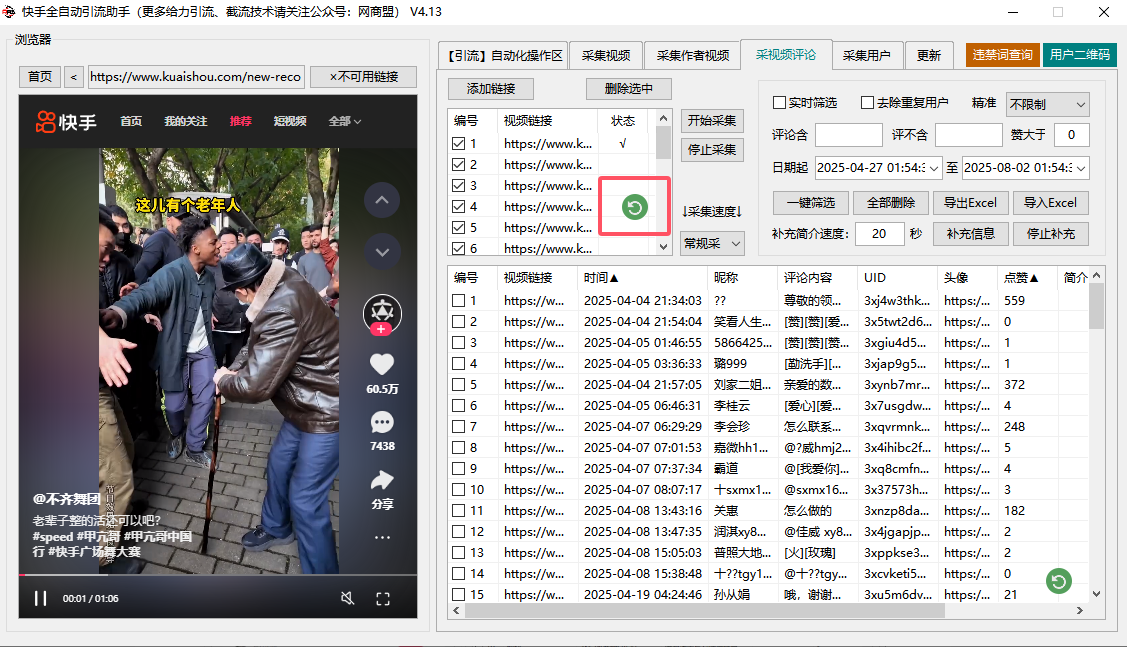
Task: Click the browser URL address field
Action: tap(196, 77)
